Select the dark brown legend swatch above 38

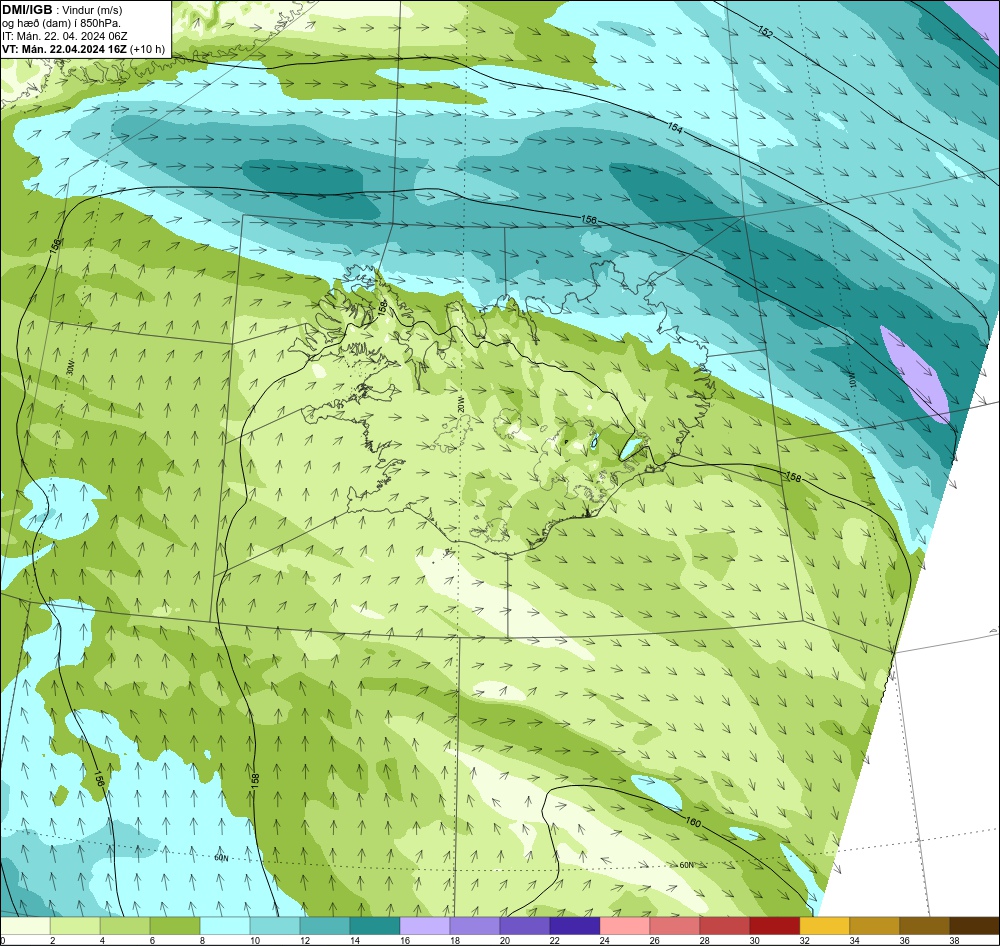click(974, 926)
